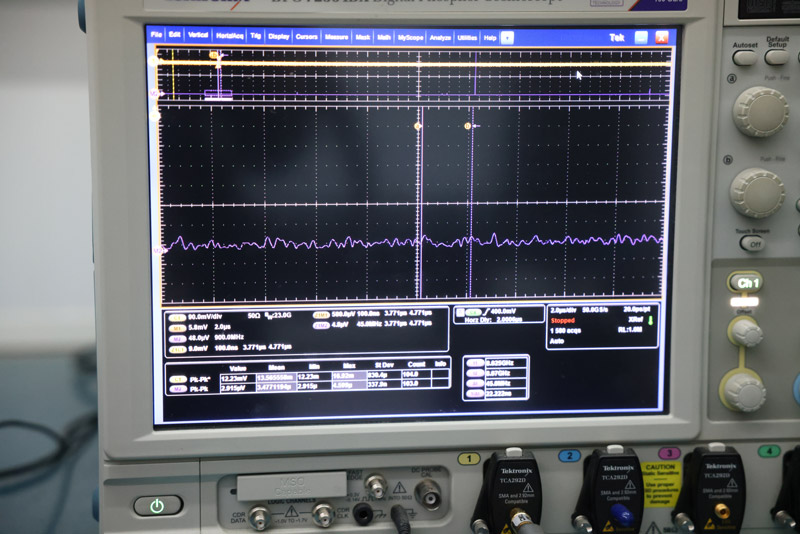Click the M1 math waveform badge

(177, 328)
